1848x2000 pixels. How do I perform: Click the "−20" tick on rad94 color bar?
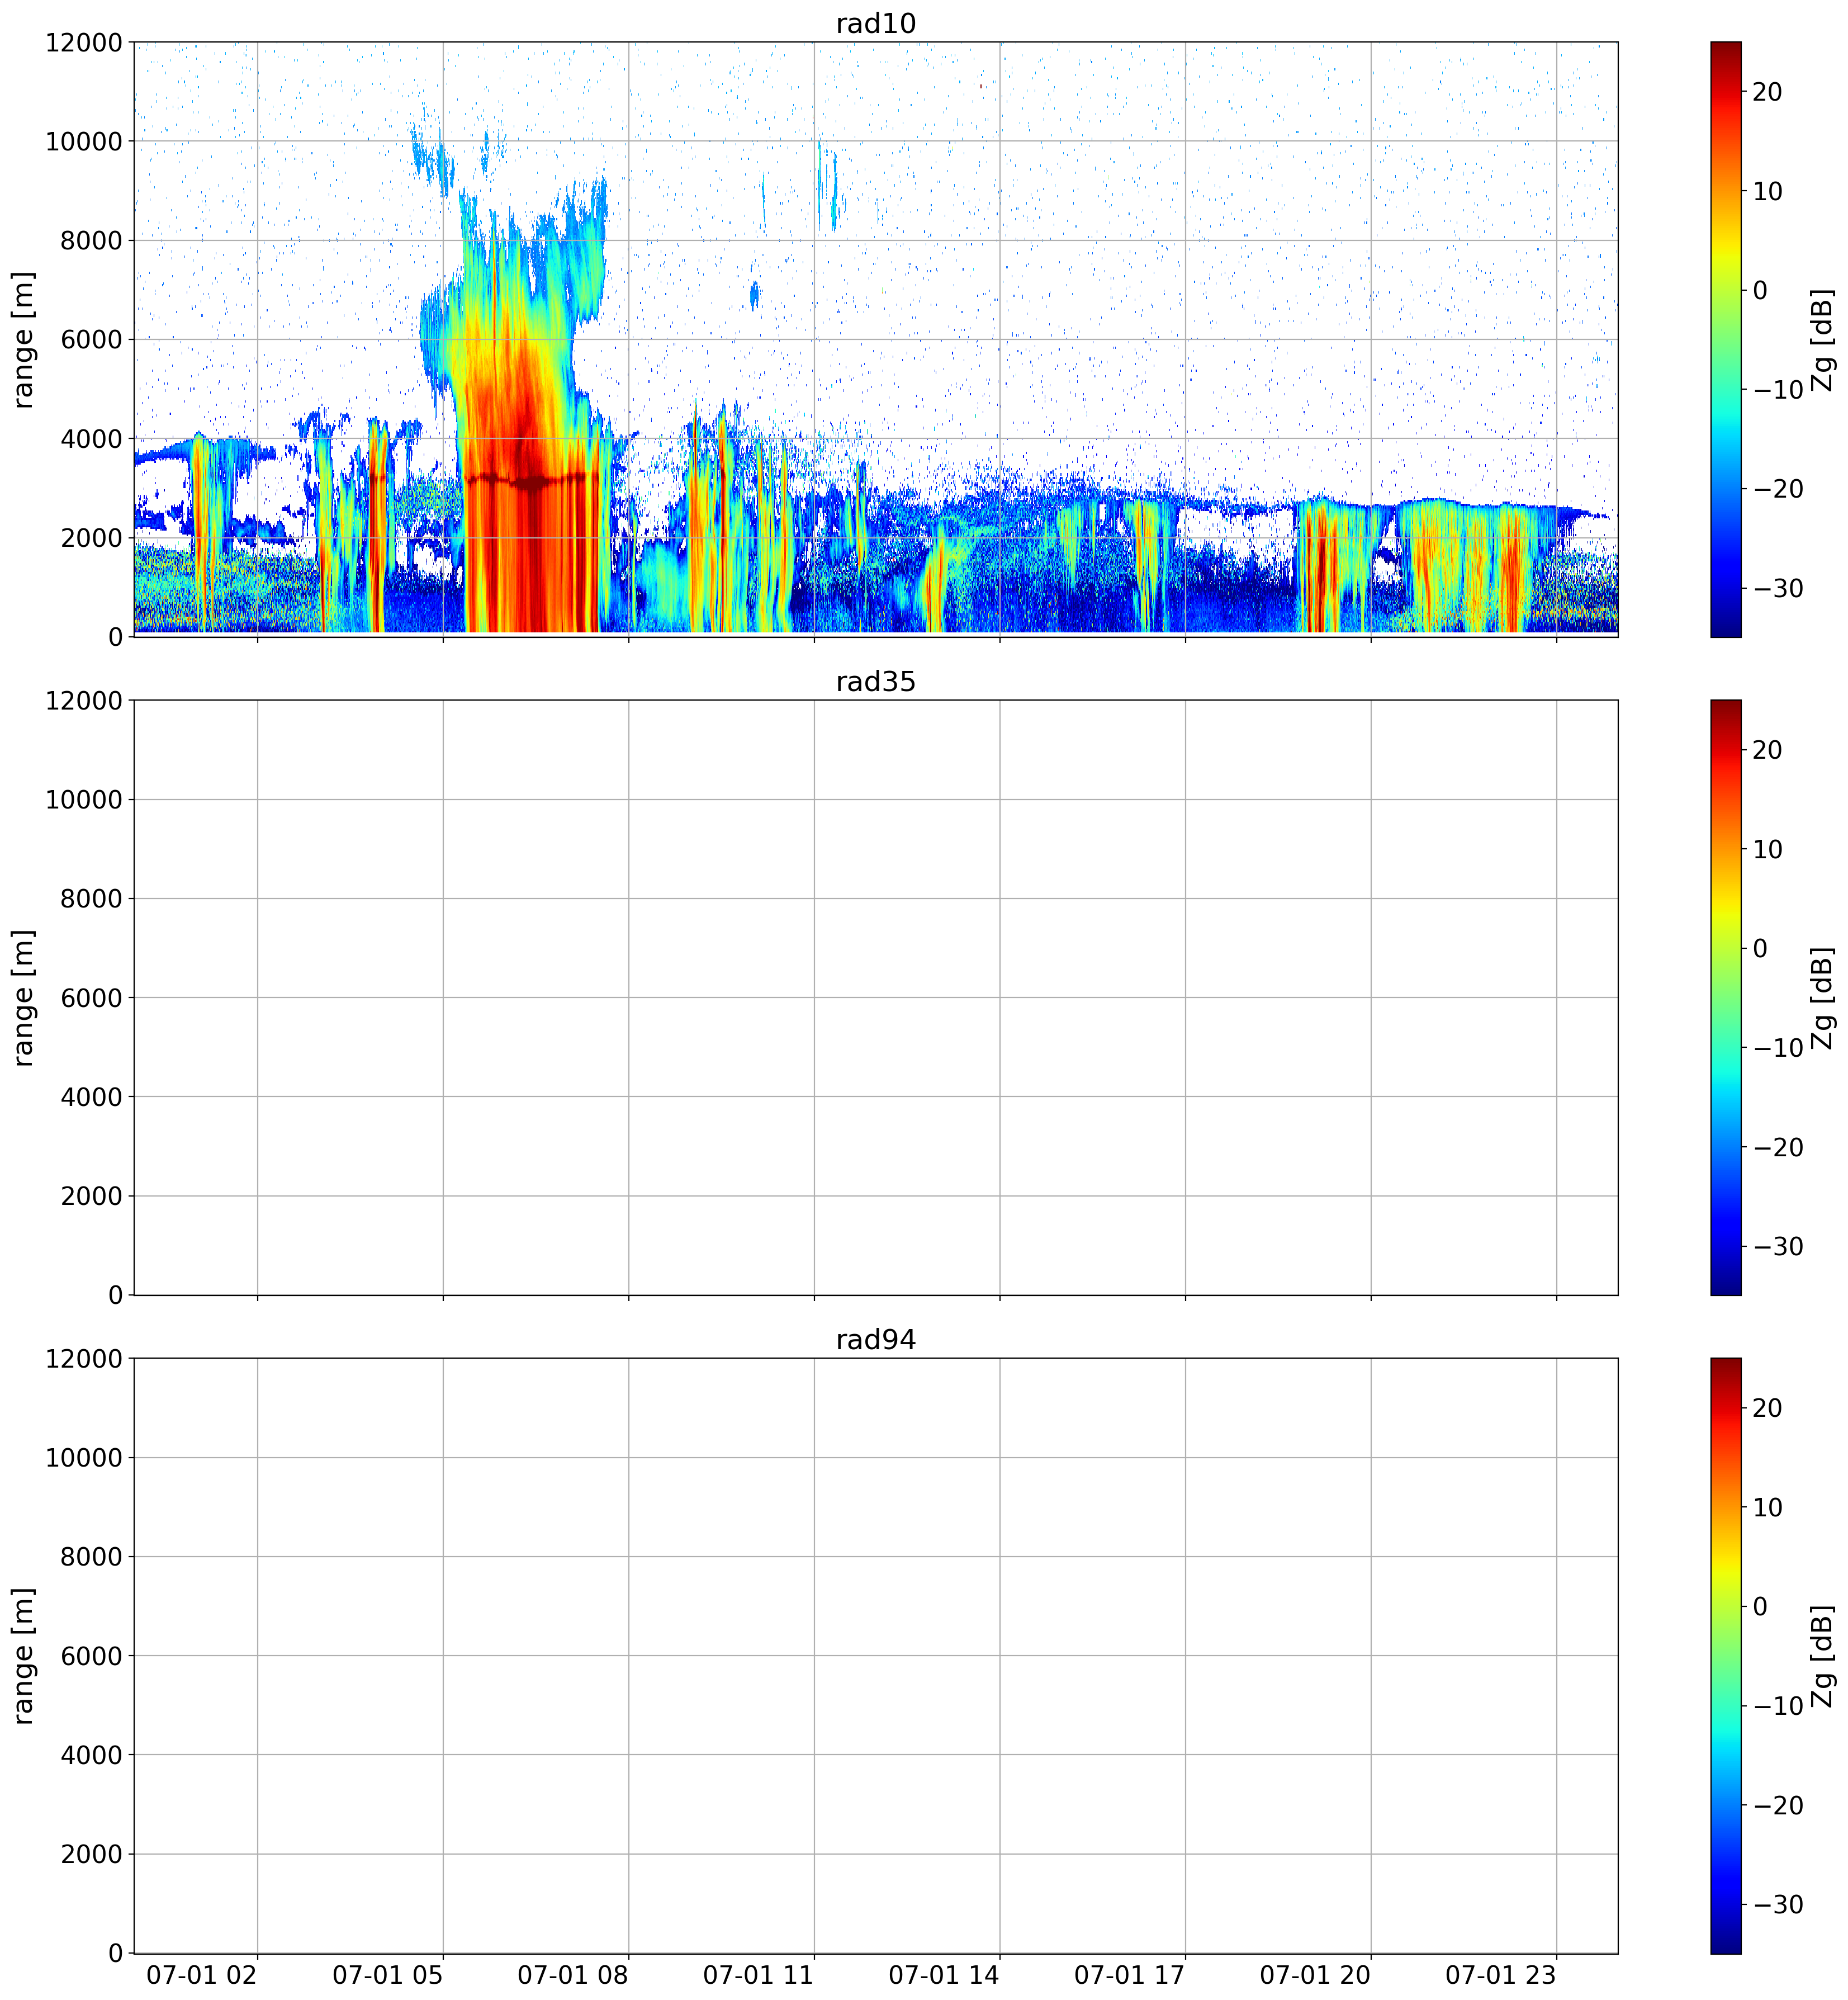point(1778,1805)
